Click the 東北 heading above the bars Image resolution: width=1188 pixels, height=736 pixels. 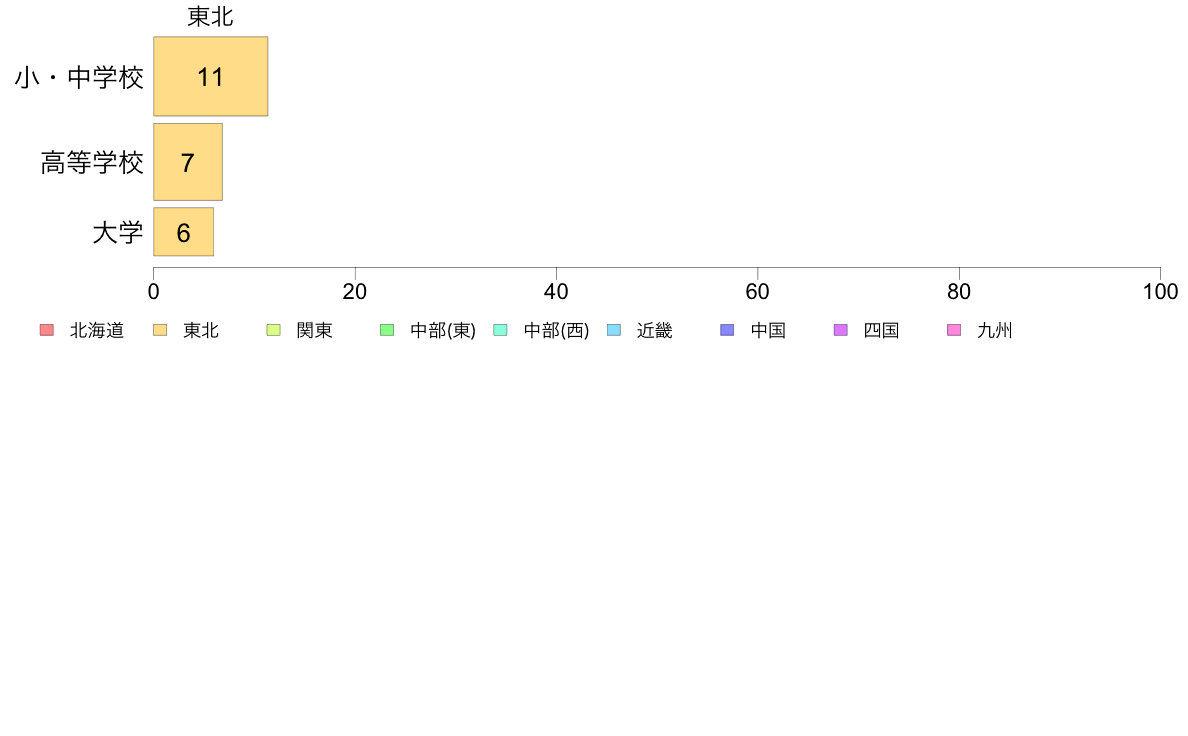coord(211,17)
